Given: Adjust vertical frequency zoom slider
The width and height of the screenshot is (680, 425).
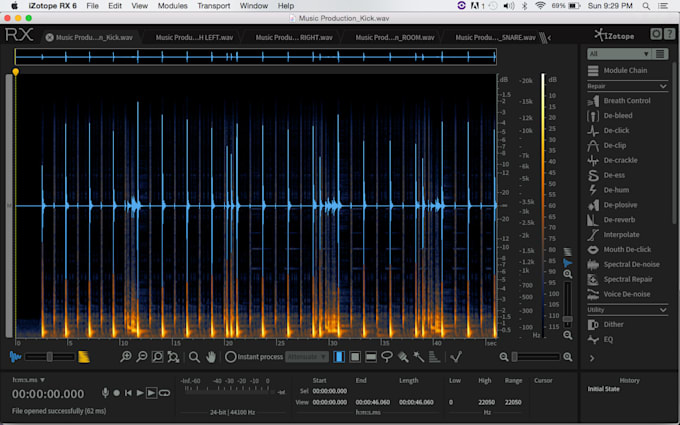Looking at the screenshot, I should [567, 304].
